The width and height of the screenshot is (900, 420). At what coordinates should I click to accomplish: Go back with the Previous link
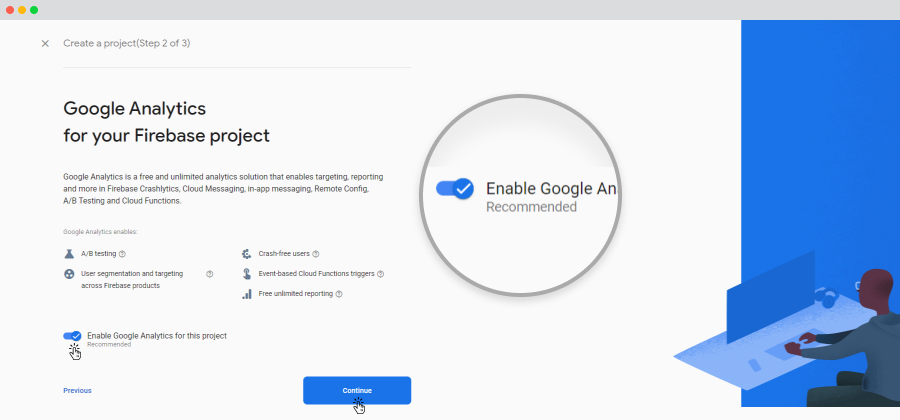[77, 391]
